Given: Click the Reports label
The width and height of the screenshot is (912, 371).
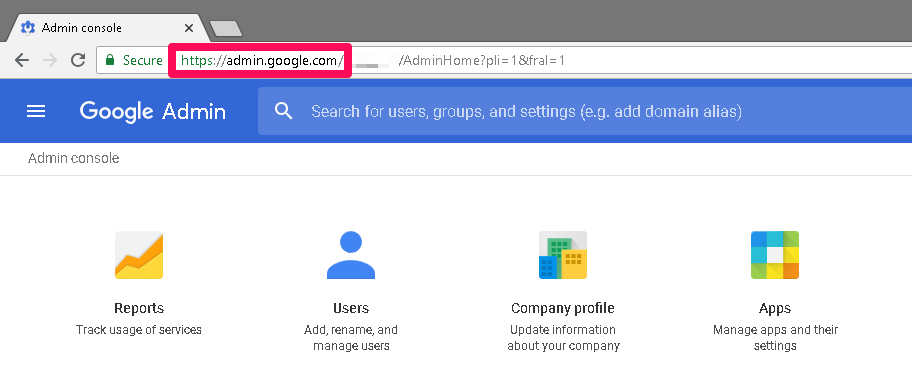Looking at the screenshot, I should pyautogui.click(x=139, y=308).
